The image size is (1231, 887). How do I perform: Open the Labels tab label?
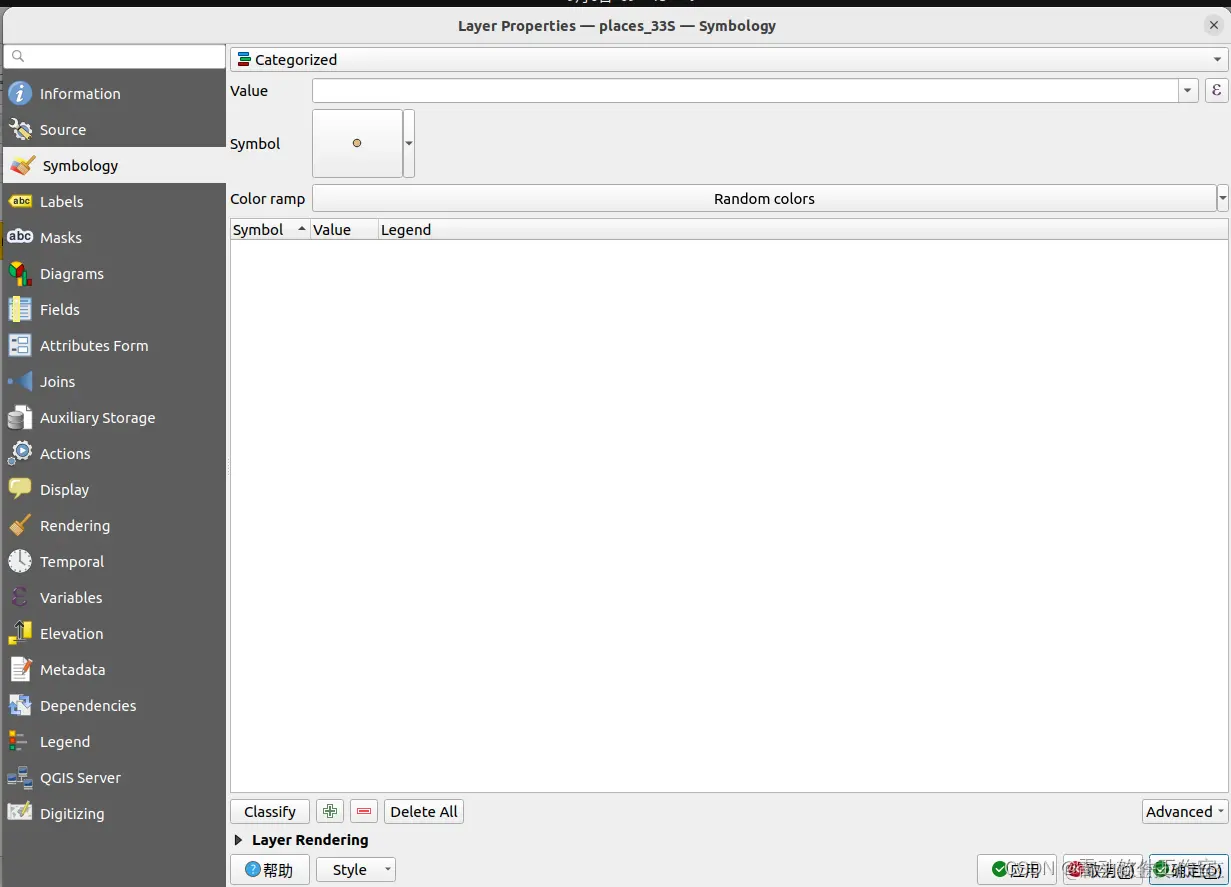(62, 202)
